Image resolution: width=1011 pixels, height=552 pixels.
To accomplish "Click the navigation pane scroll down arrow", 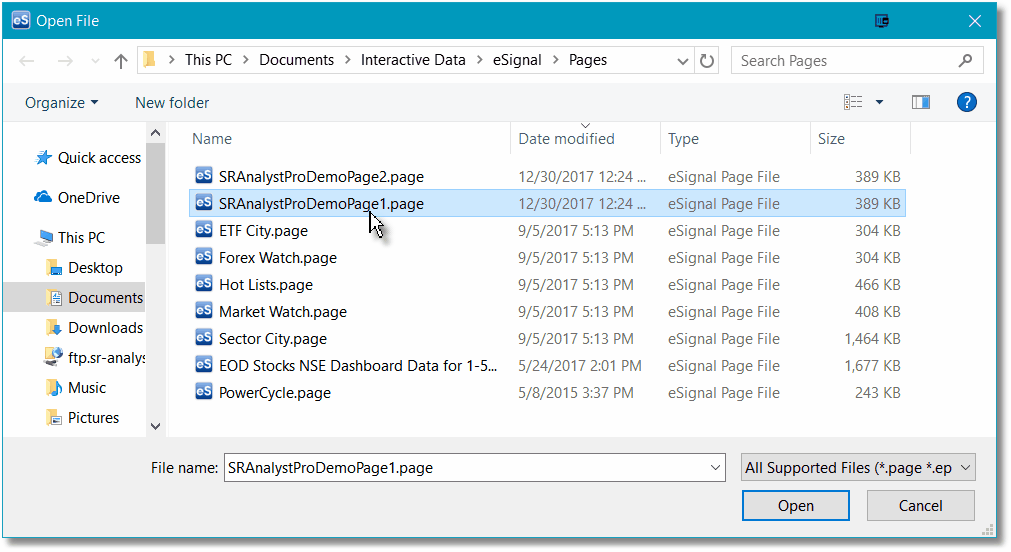I will 155,426.
